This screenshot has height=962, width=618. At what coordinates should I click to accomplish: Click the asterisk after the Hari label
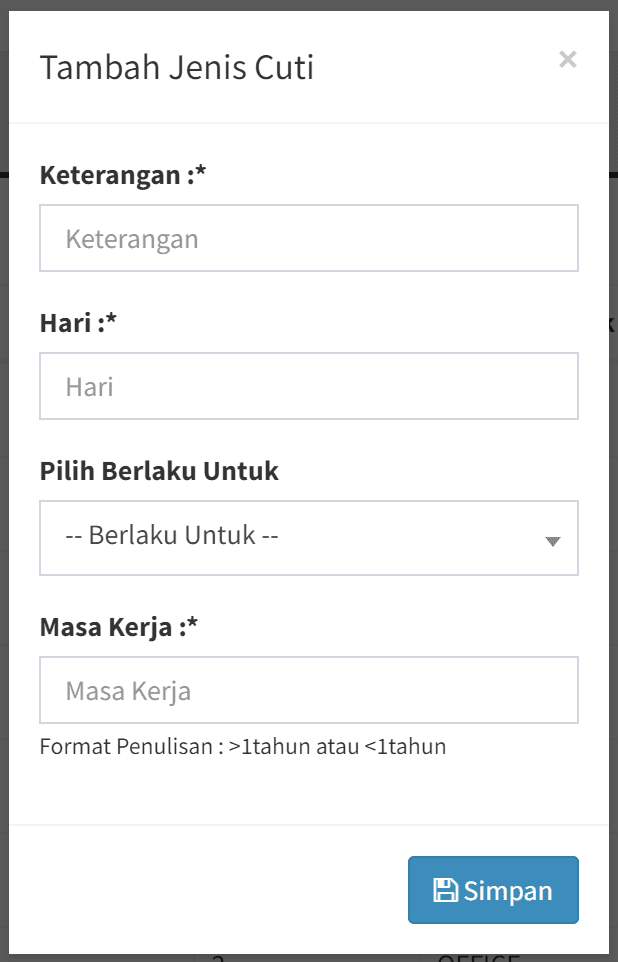click(x=112, y=322)
